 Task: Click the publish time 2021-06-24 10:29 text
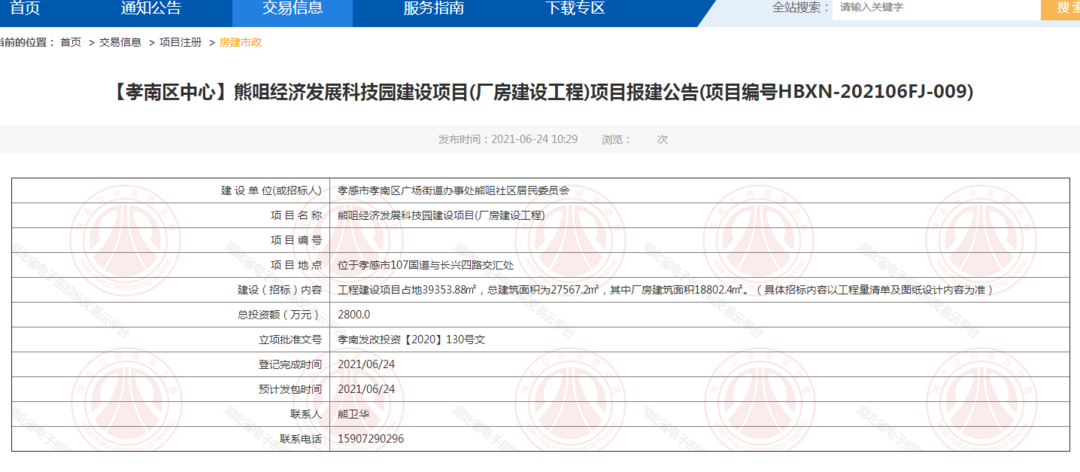coord(508,139)
